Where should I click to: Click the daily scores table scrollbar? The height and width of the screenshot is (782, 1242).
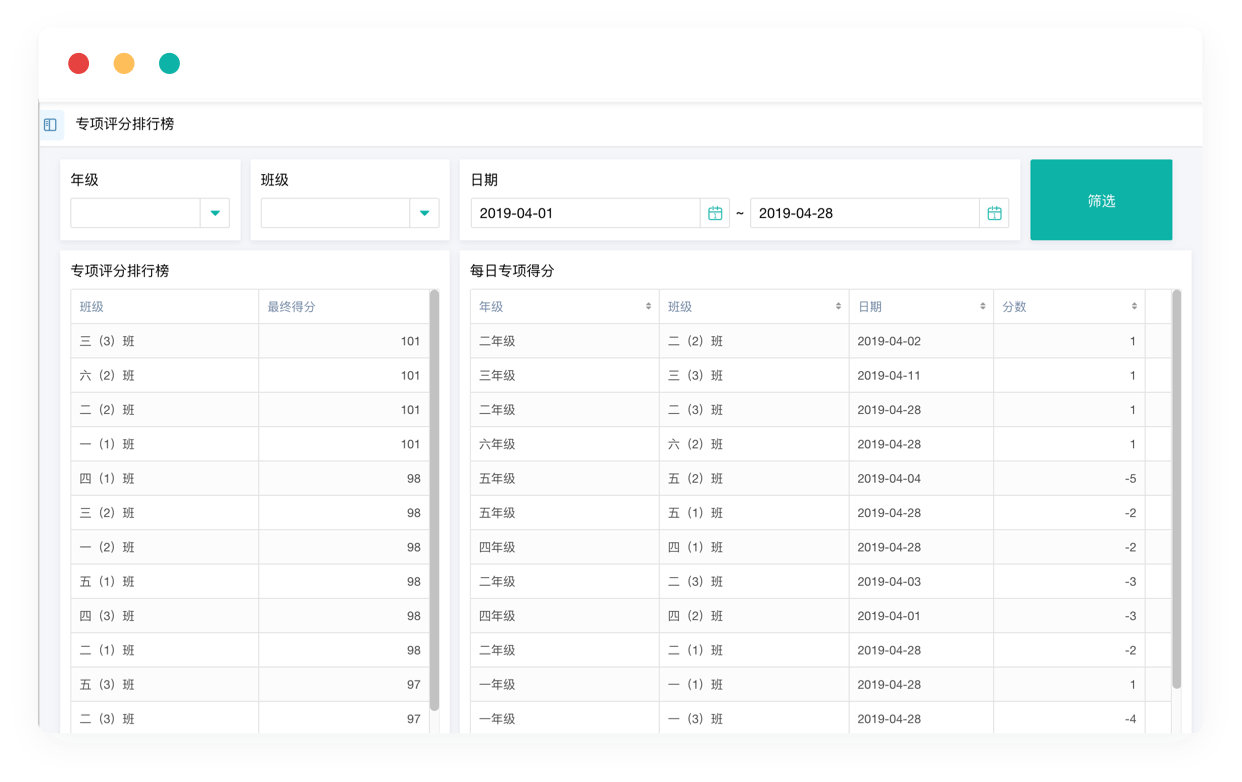pyautogui.click(x=1176, y=490)
